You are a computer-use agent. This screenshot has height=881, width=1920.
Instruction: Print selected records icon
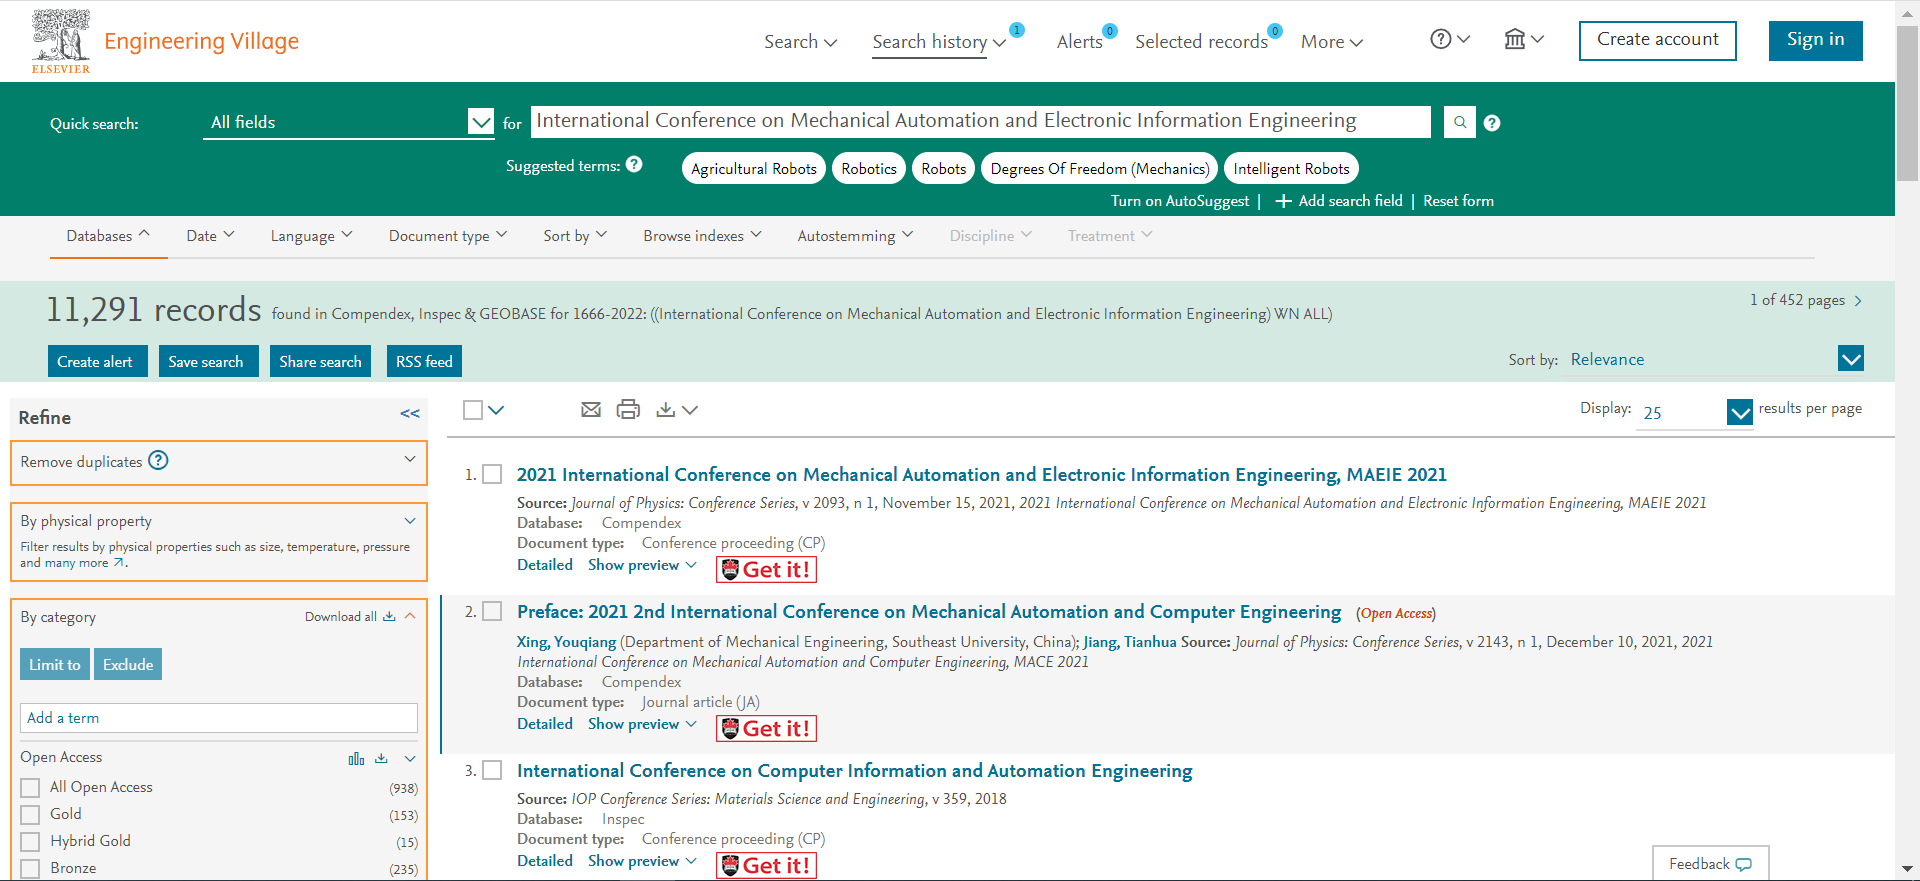click(628, 409)
